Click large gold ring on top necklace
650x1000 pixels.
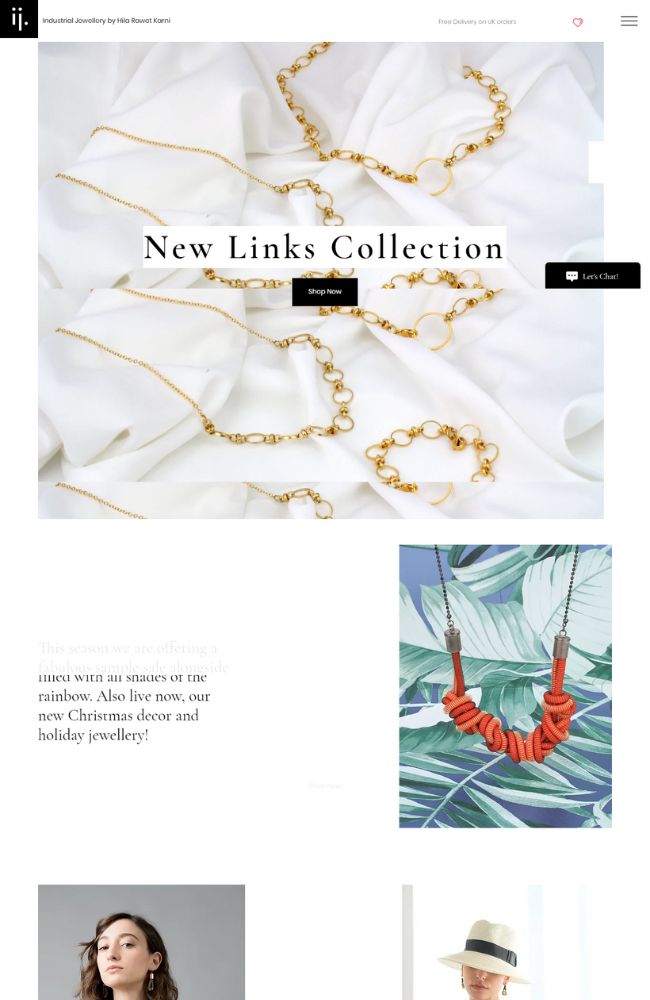point(434,175)
